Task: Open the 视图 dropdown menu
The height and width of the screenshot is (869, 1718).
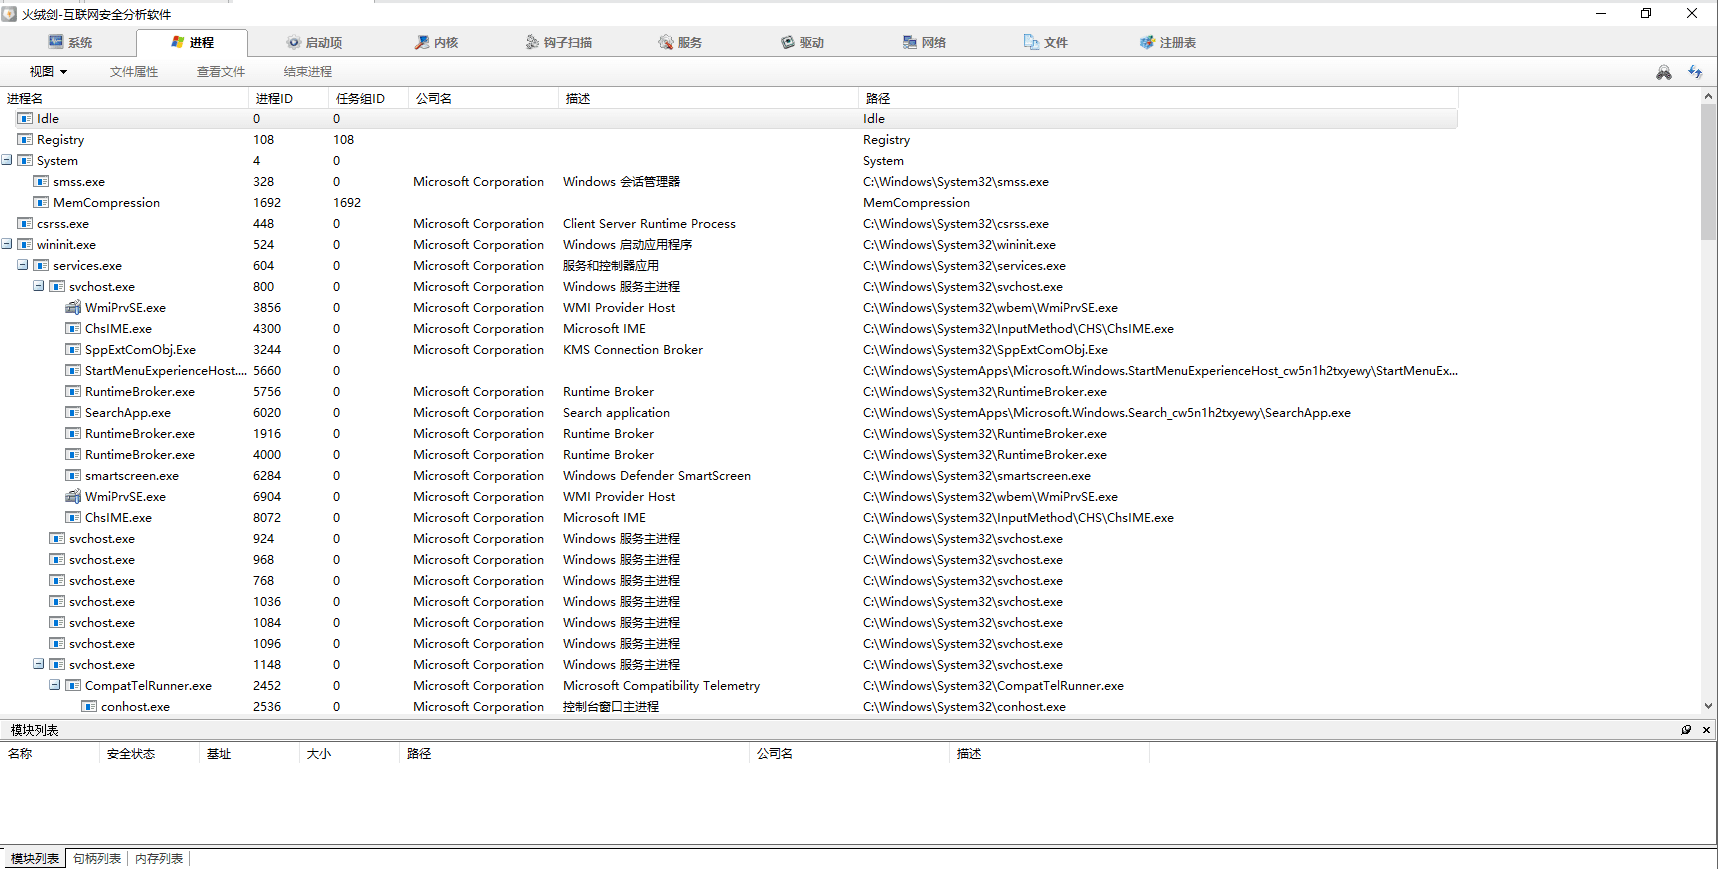Action: click(48, 72)
